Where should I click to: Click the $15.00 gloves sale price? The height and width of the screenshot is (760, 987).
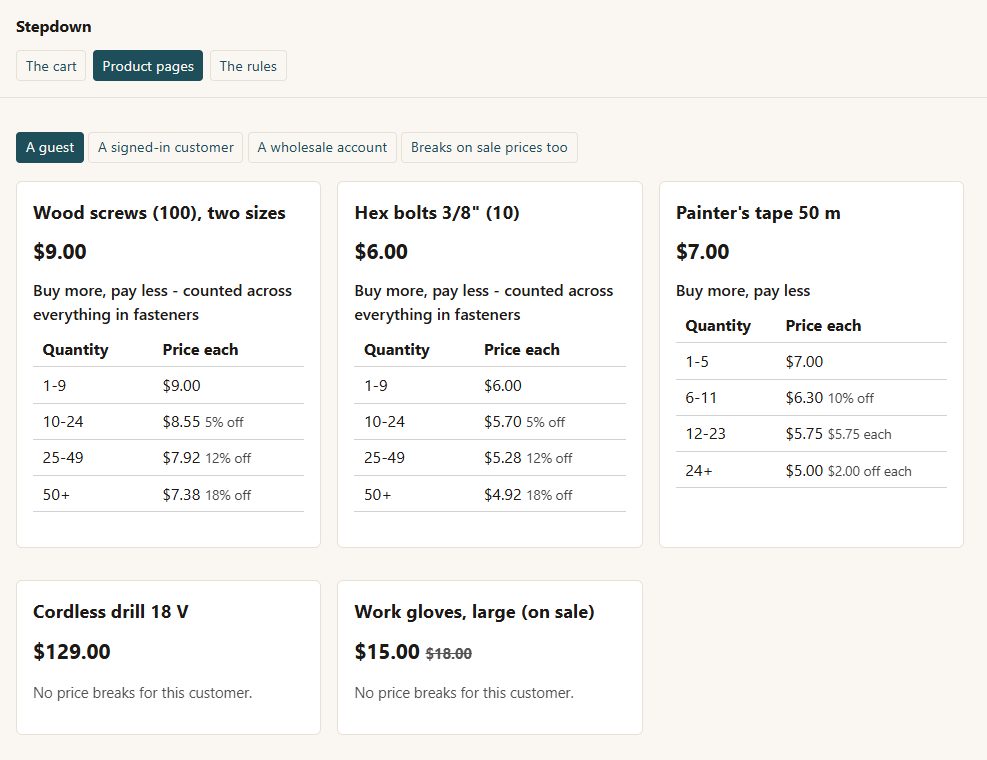point(386,651)
